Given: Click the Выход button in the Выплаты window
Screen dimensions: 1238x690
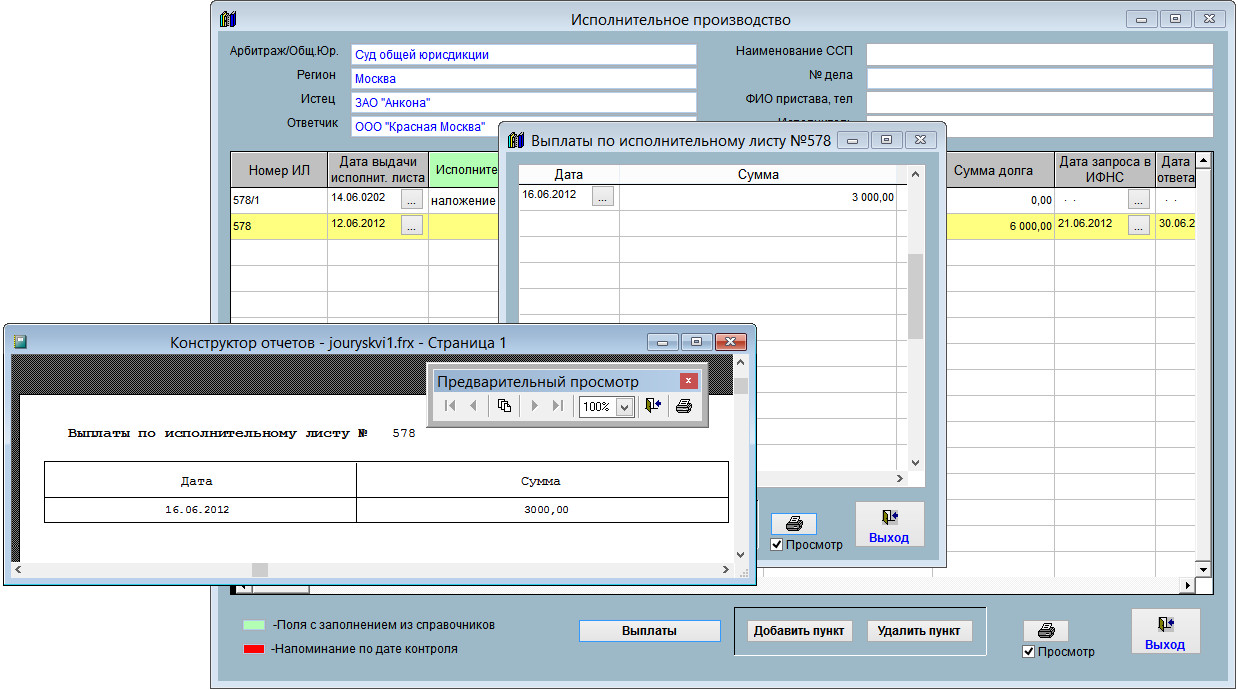Looking at the screenshot, I should point(889,525).
